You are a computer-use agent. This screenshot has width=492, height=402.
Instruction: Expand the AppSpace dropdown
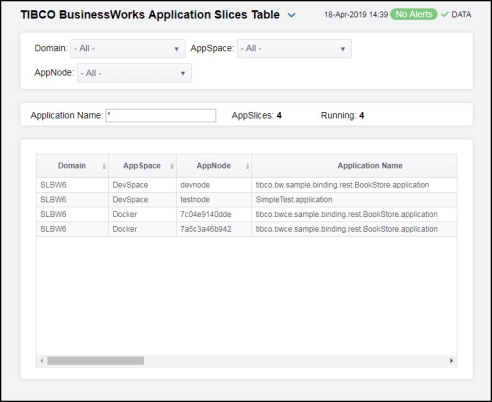(x=294, y=49)
